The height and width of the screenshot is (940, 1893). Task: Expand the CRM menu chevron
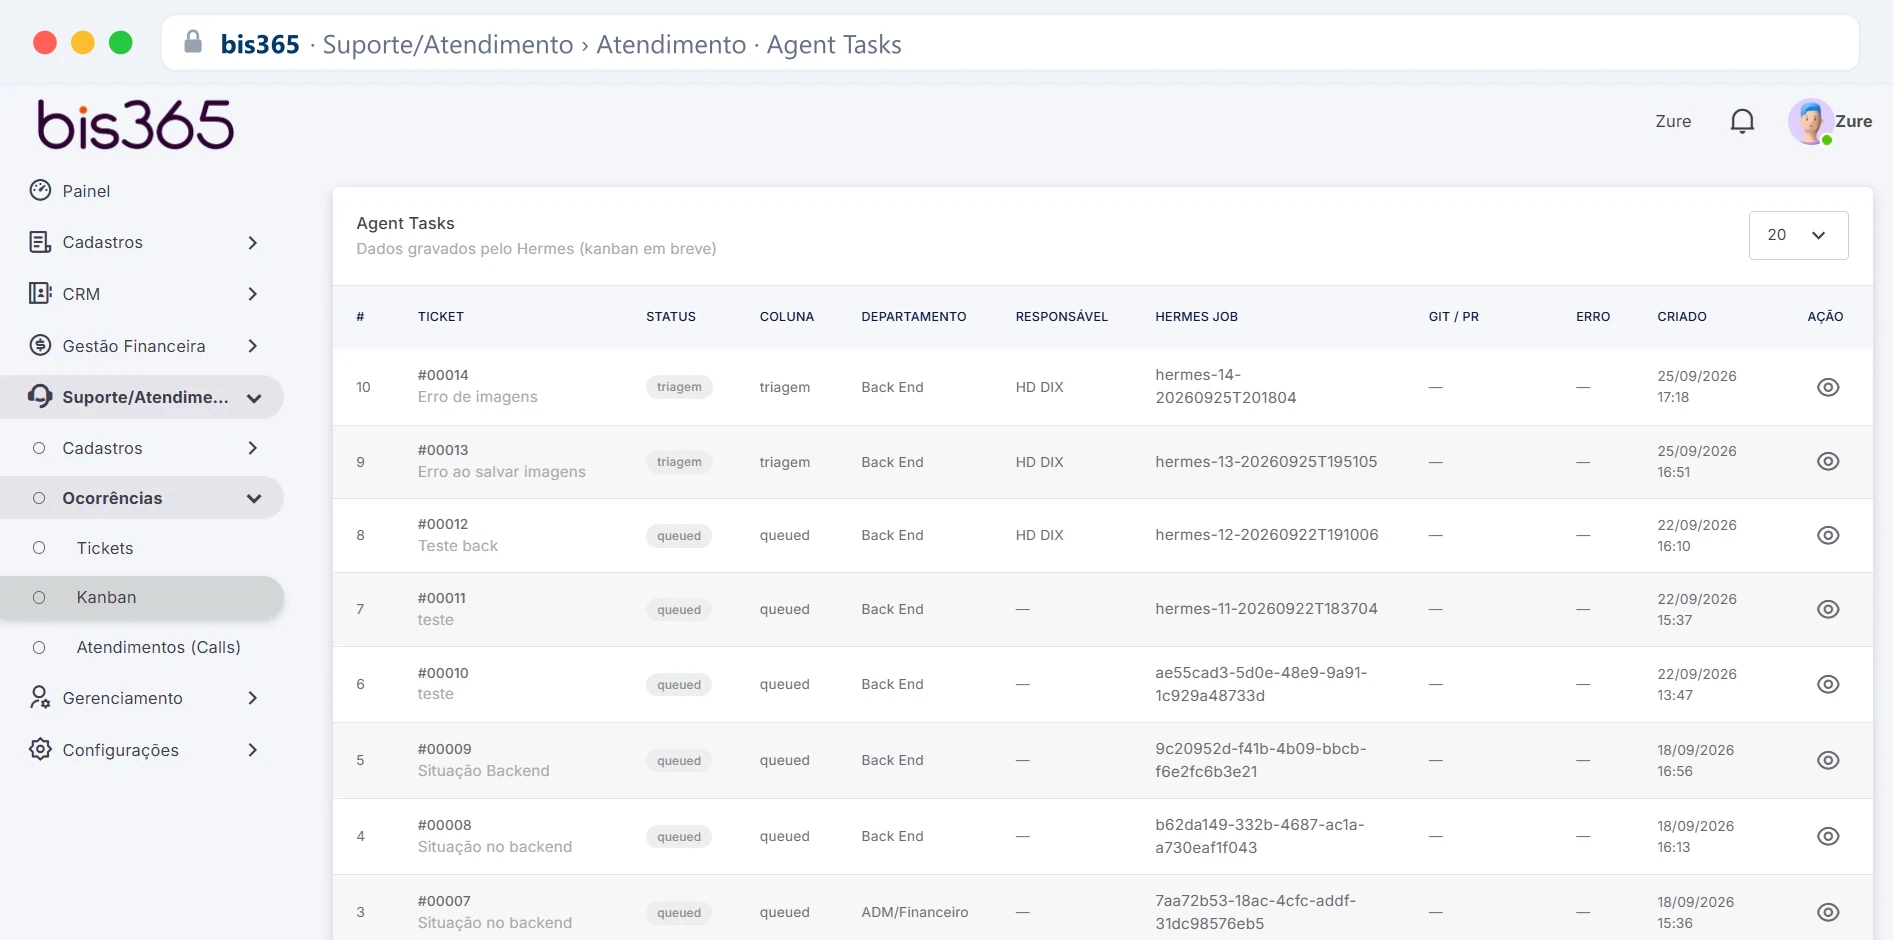point(253,294)
